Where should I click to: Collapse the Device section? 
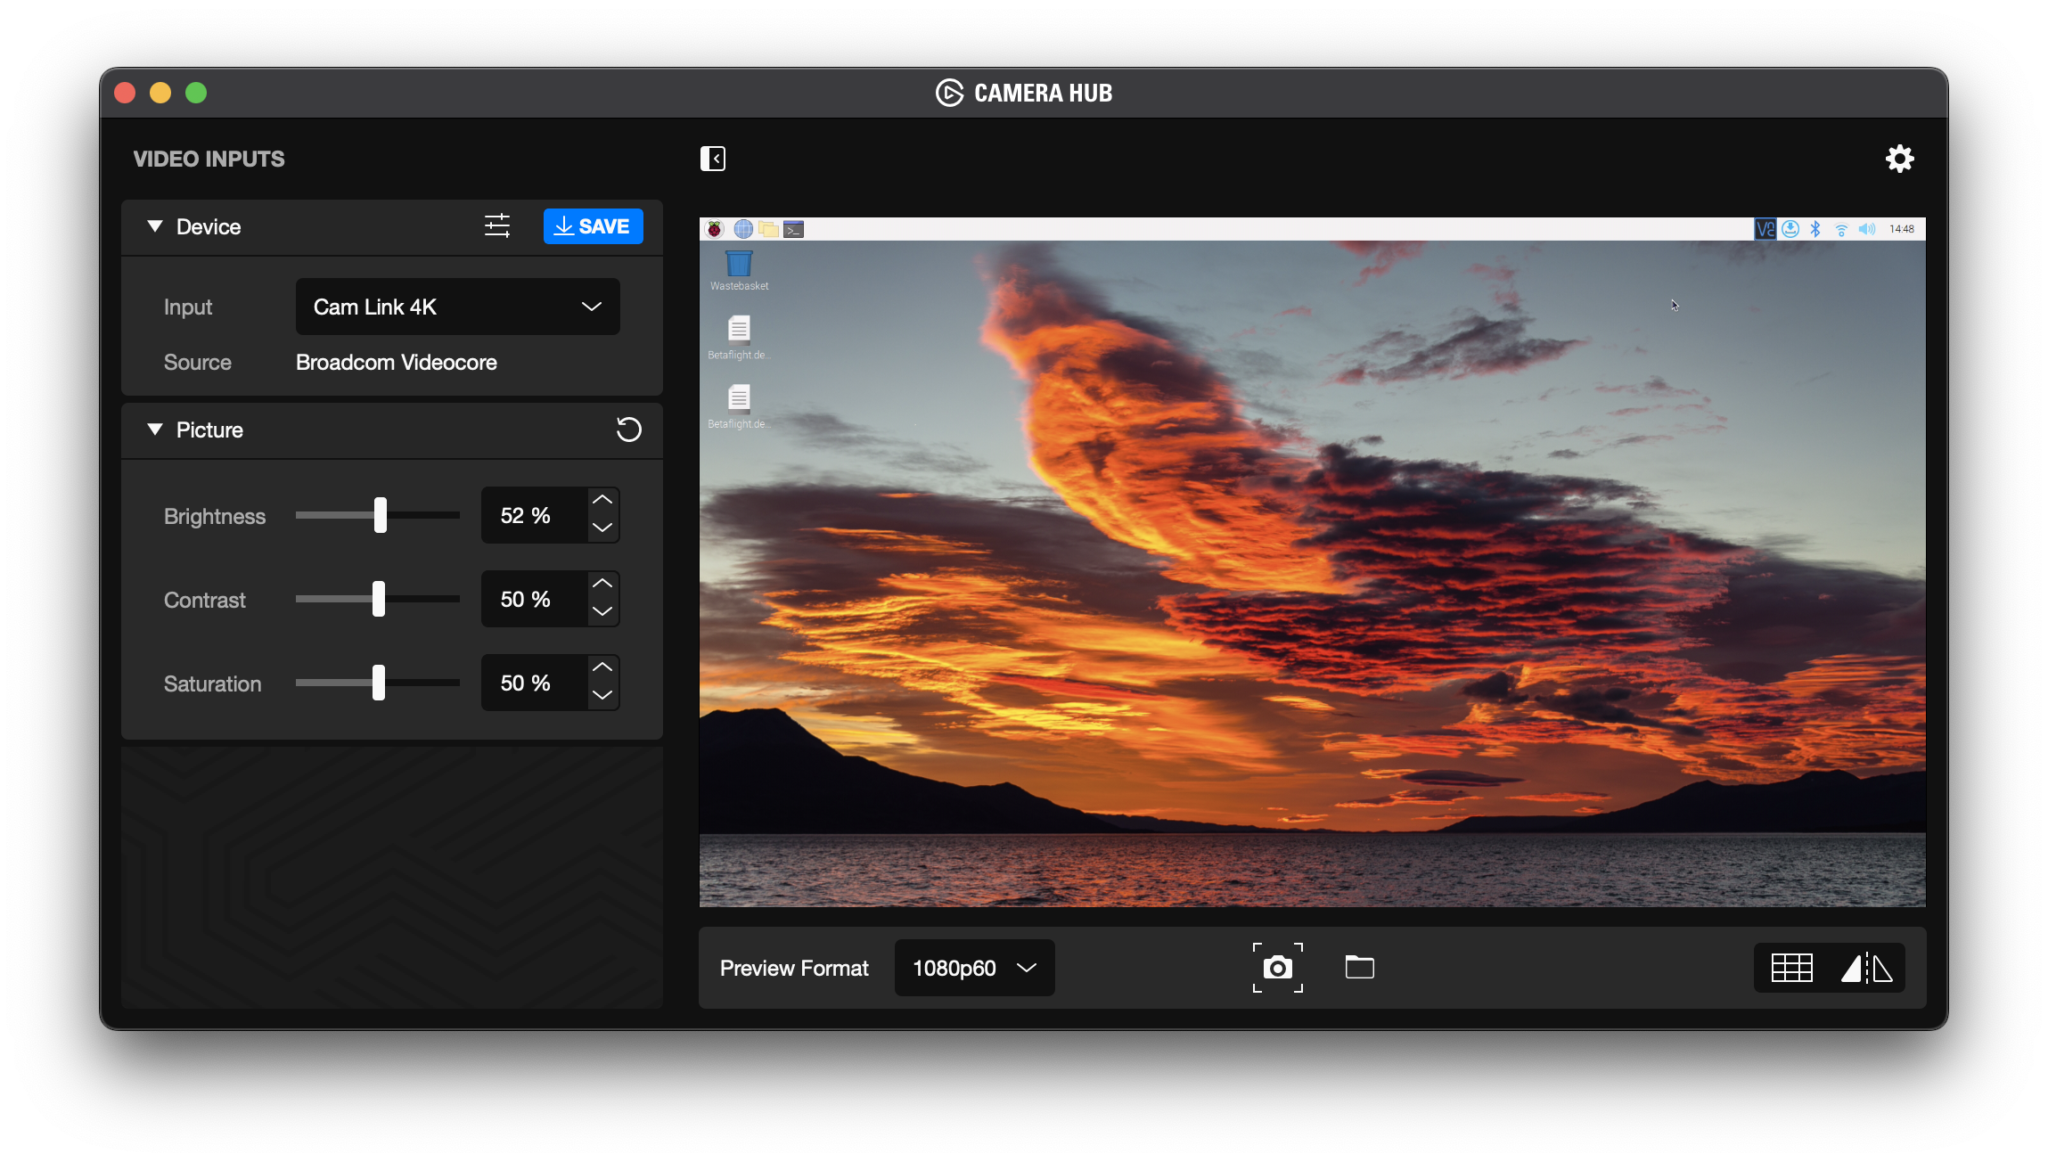(155, 227)
